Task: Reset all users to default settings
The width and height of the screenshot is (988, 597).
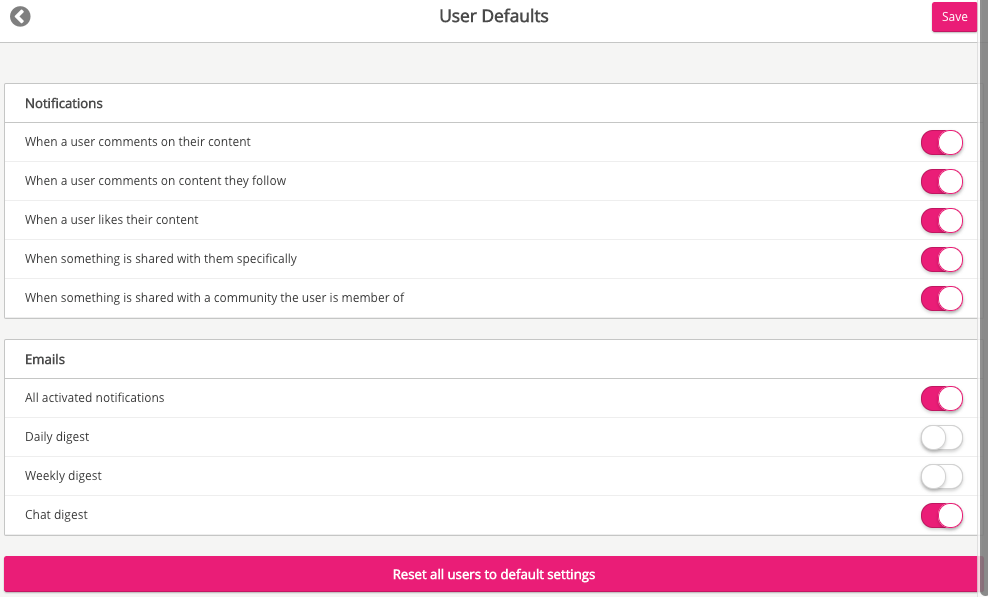Action: 493,575
